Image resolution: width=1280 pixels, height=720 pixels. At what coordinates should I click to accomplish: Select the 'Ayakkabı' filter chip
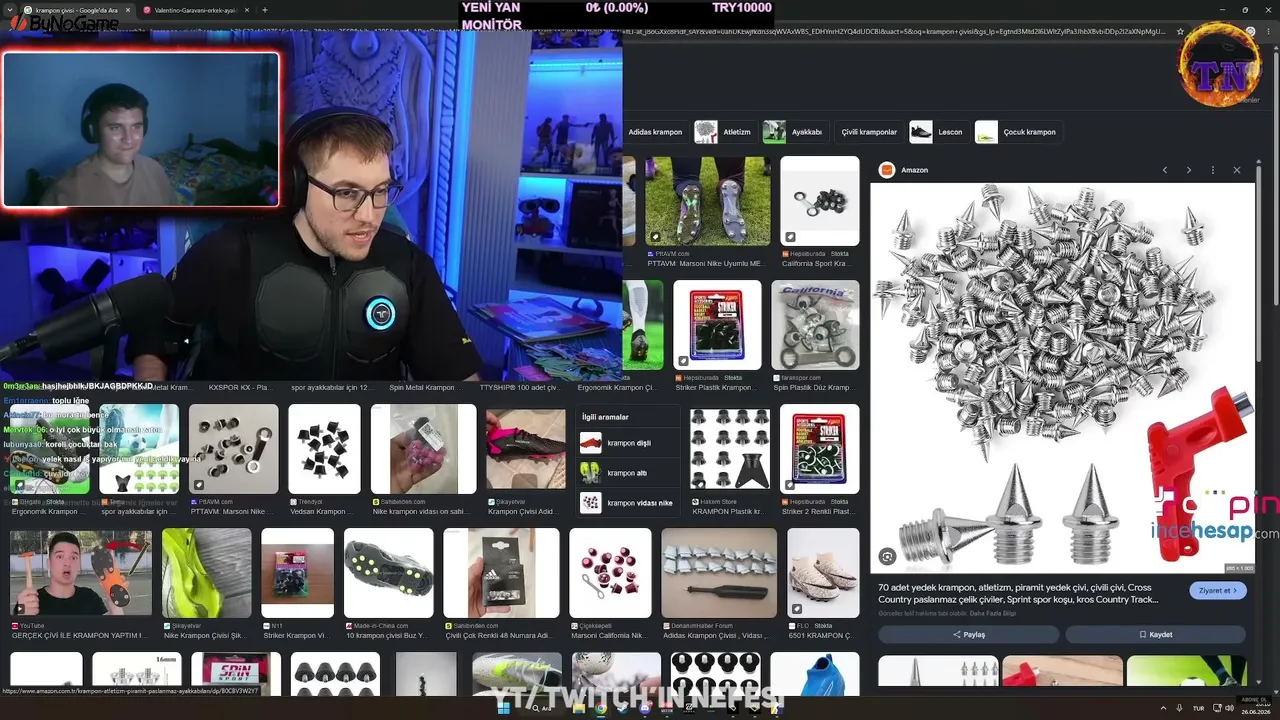coord(794,132)
